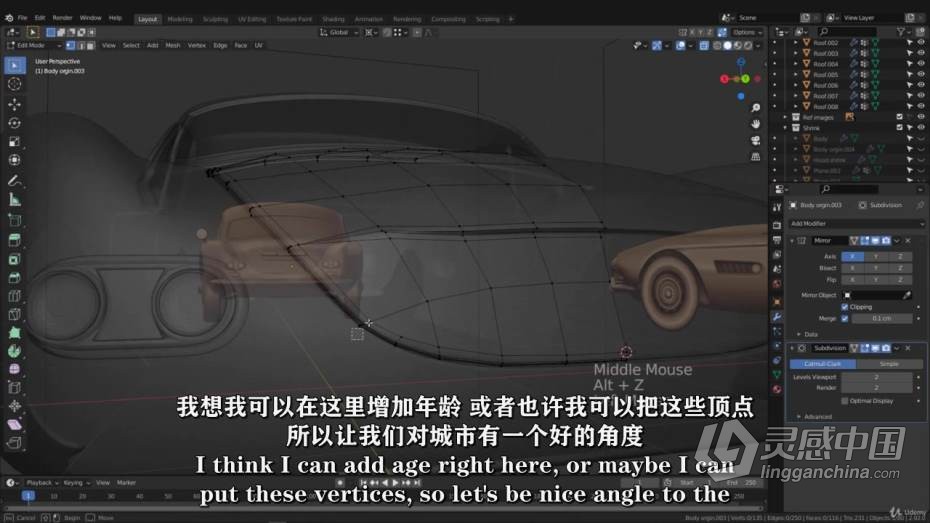Select Simple subdivision type
This screenshot has height=523, width=930.
889,363
